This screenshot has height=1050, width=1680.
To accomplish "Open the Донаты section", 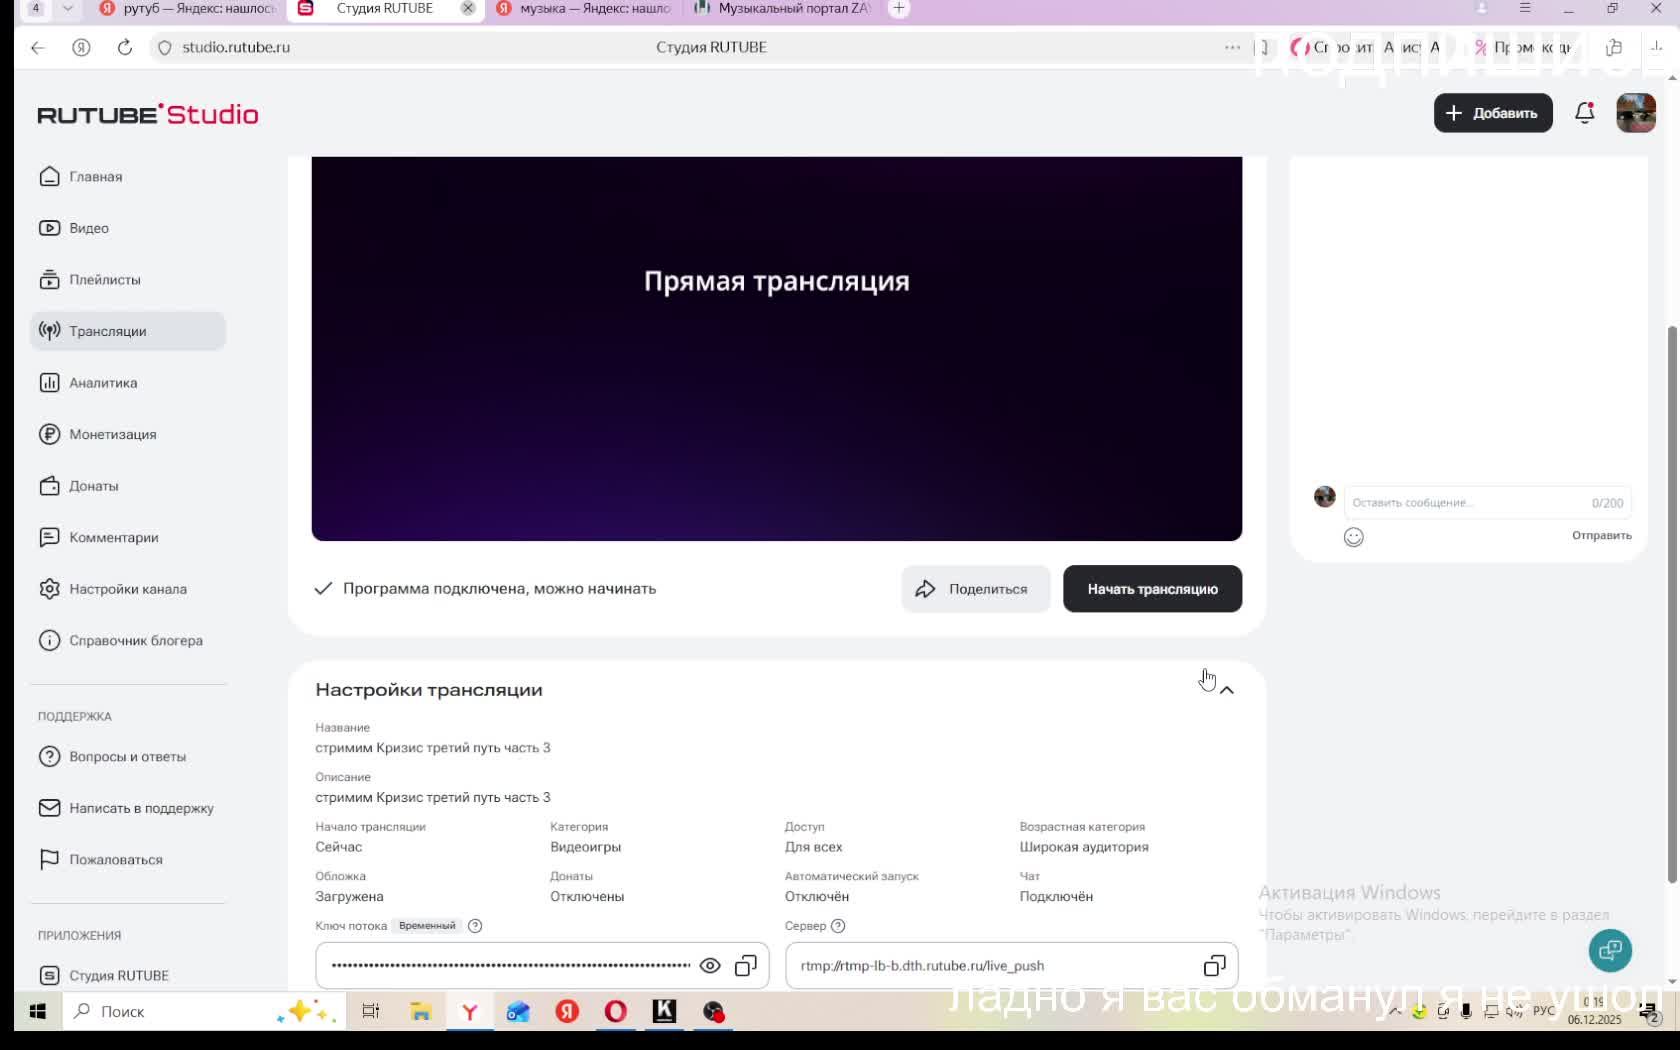I will [x=93, y=486].
